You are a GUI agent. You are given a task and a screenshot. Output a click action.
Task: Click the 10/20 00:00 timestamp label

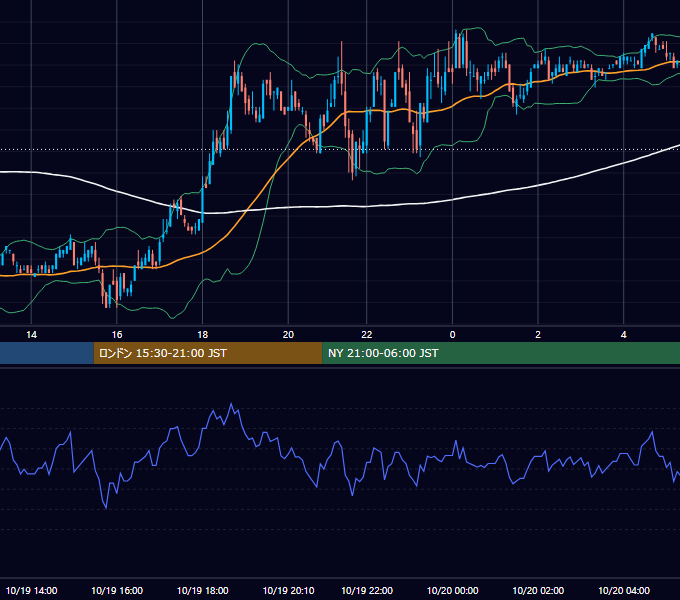452,590
